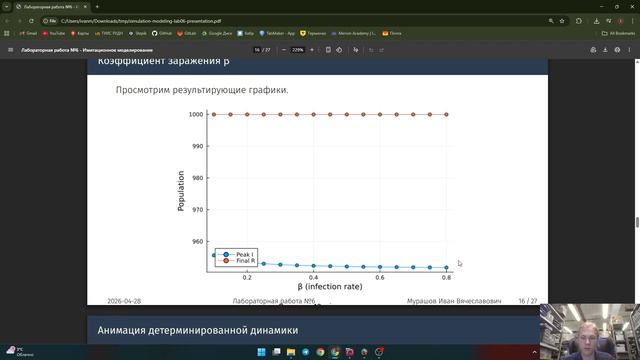Click the Windows Start button
This screenshot has width=640, height=360.
[x=261, y=352]
